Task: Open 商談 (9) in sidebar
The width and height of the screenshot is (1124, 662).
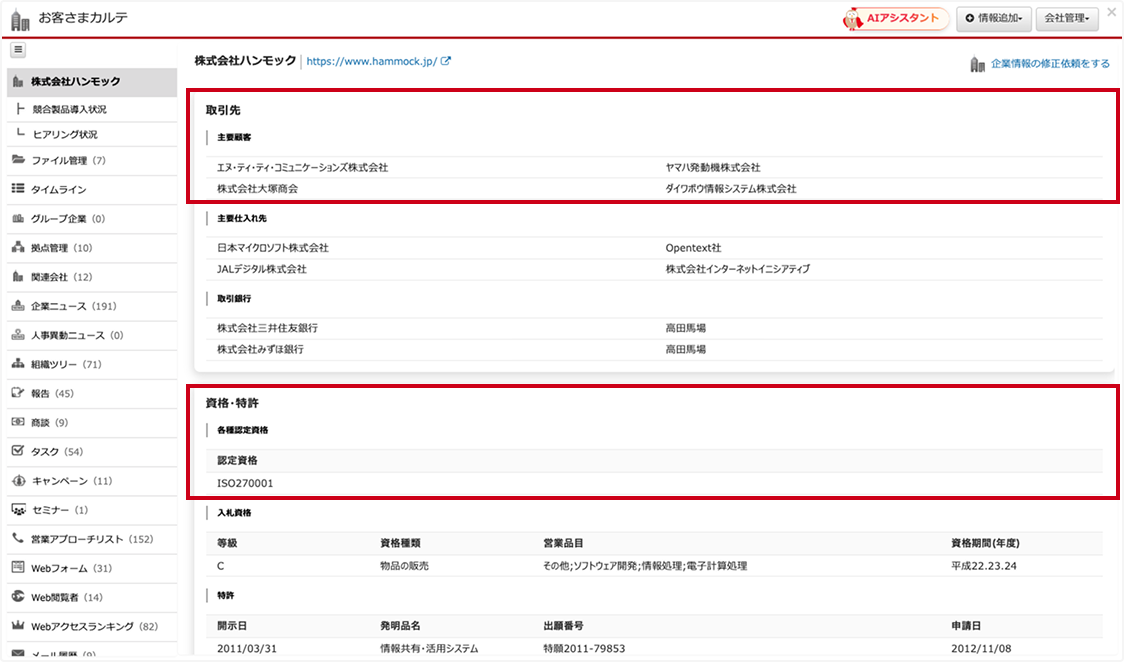Action: (x=49, y=423)
